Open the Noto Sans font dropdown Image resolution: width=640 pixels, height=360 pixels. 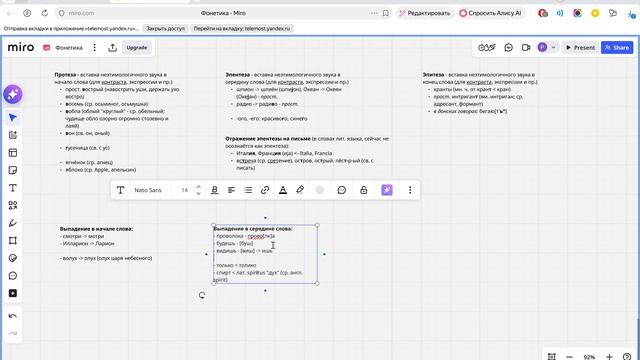click(x=148, y=190)
